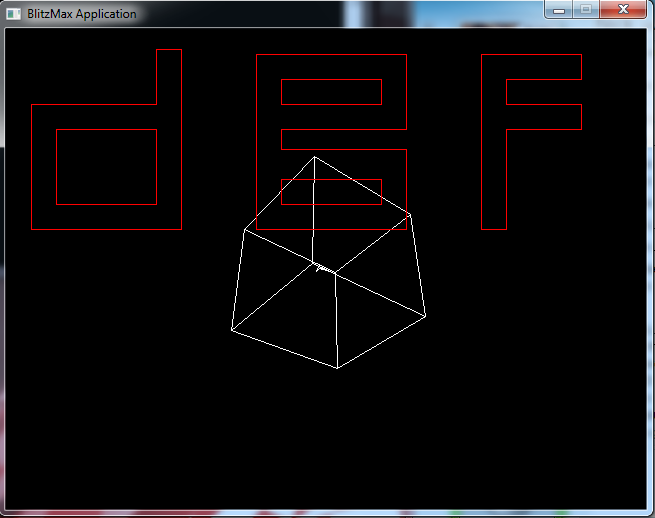Click the leftmost lower vertex of the cube
Viewport: 655px width, 518px height.
232,330
